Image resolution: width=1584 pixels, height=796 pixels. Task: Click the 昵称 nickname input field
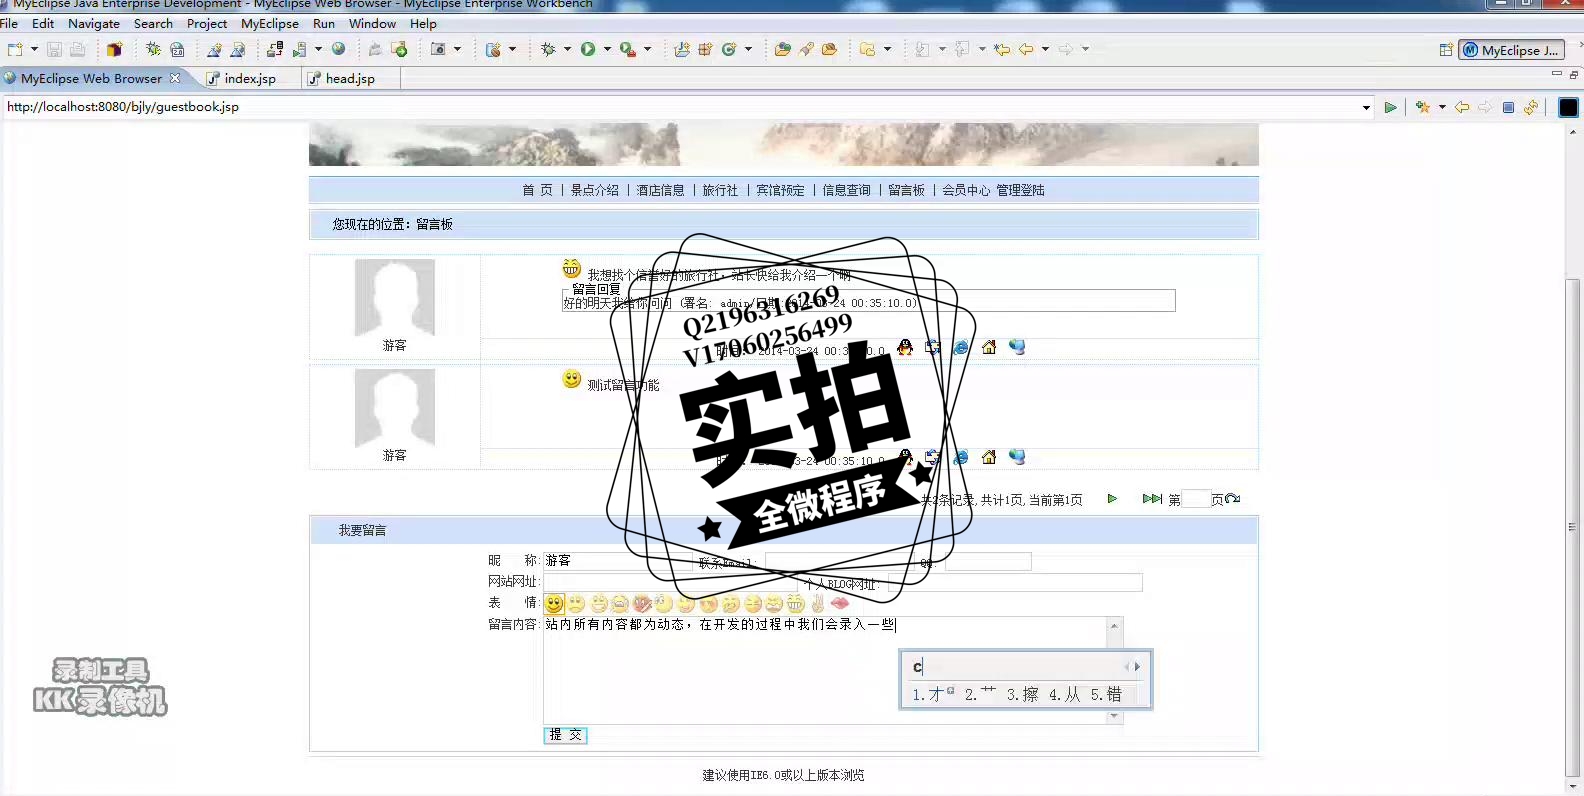618,561
